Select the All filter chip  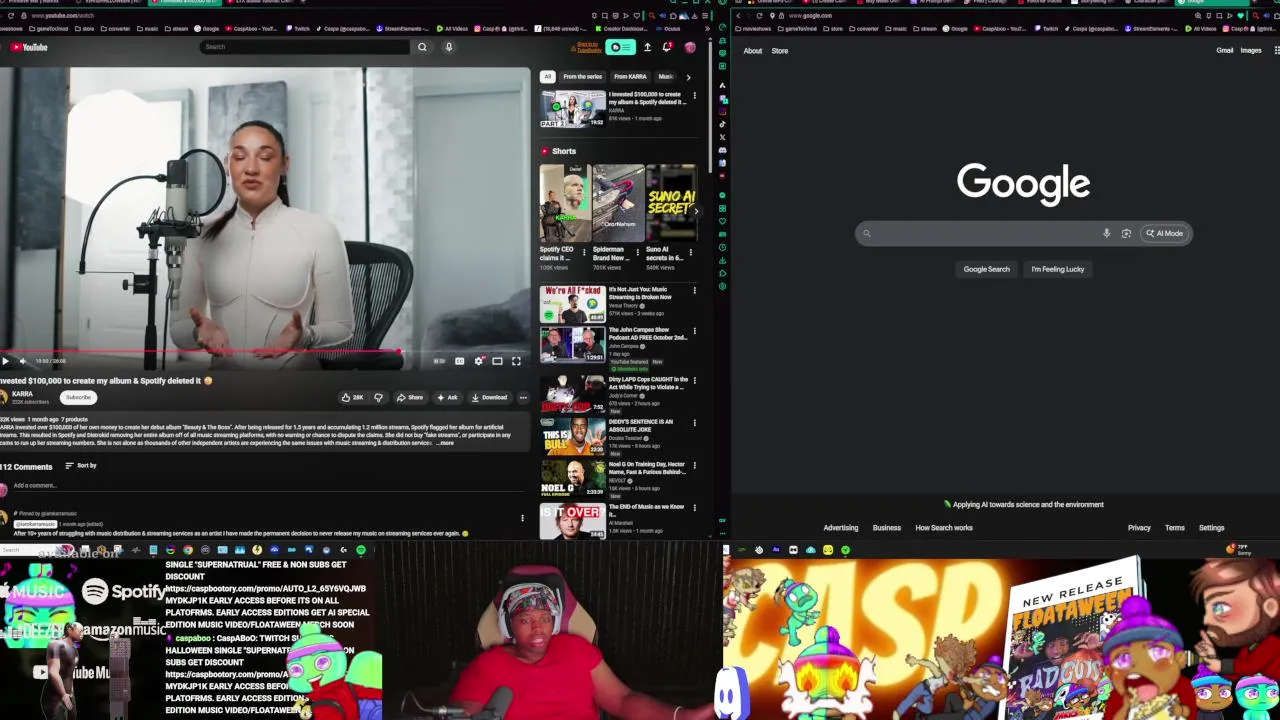pos(547,77)
